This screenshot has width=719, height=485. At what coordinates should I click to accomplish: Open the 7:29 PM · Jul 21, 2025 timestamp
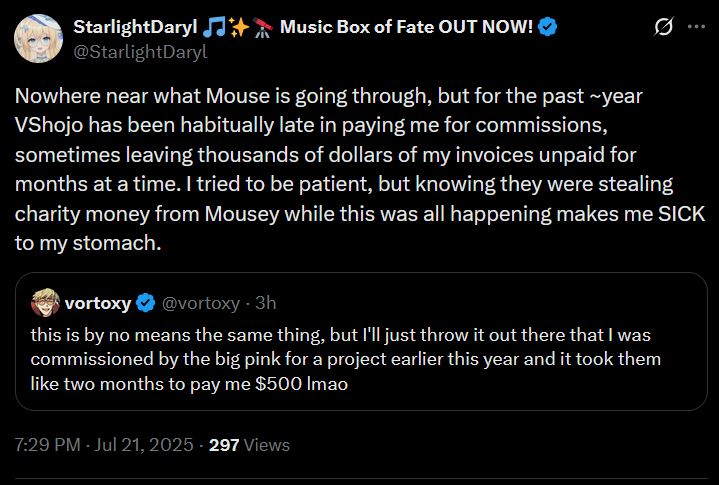pyautogui.click(x=104, y=445)
